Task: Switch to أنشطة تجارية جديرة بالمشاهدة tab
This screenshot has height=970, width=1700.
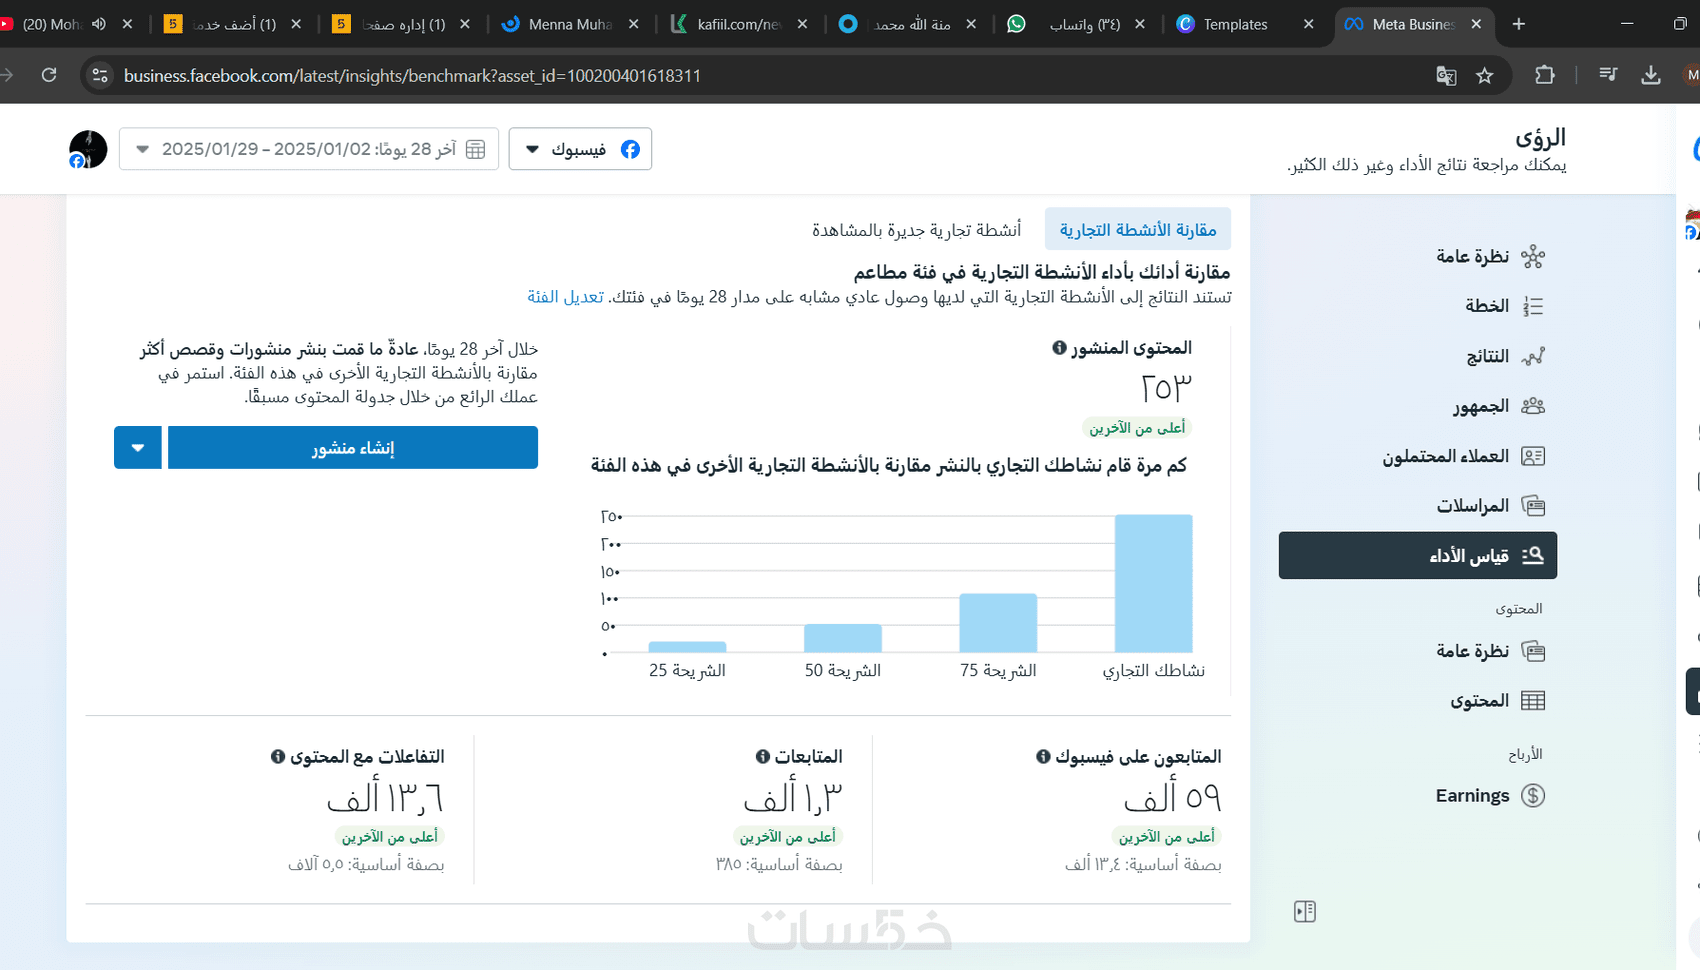Action: tap(917, 230)
